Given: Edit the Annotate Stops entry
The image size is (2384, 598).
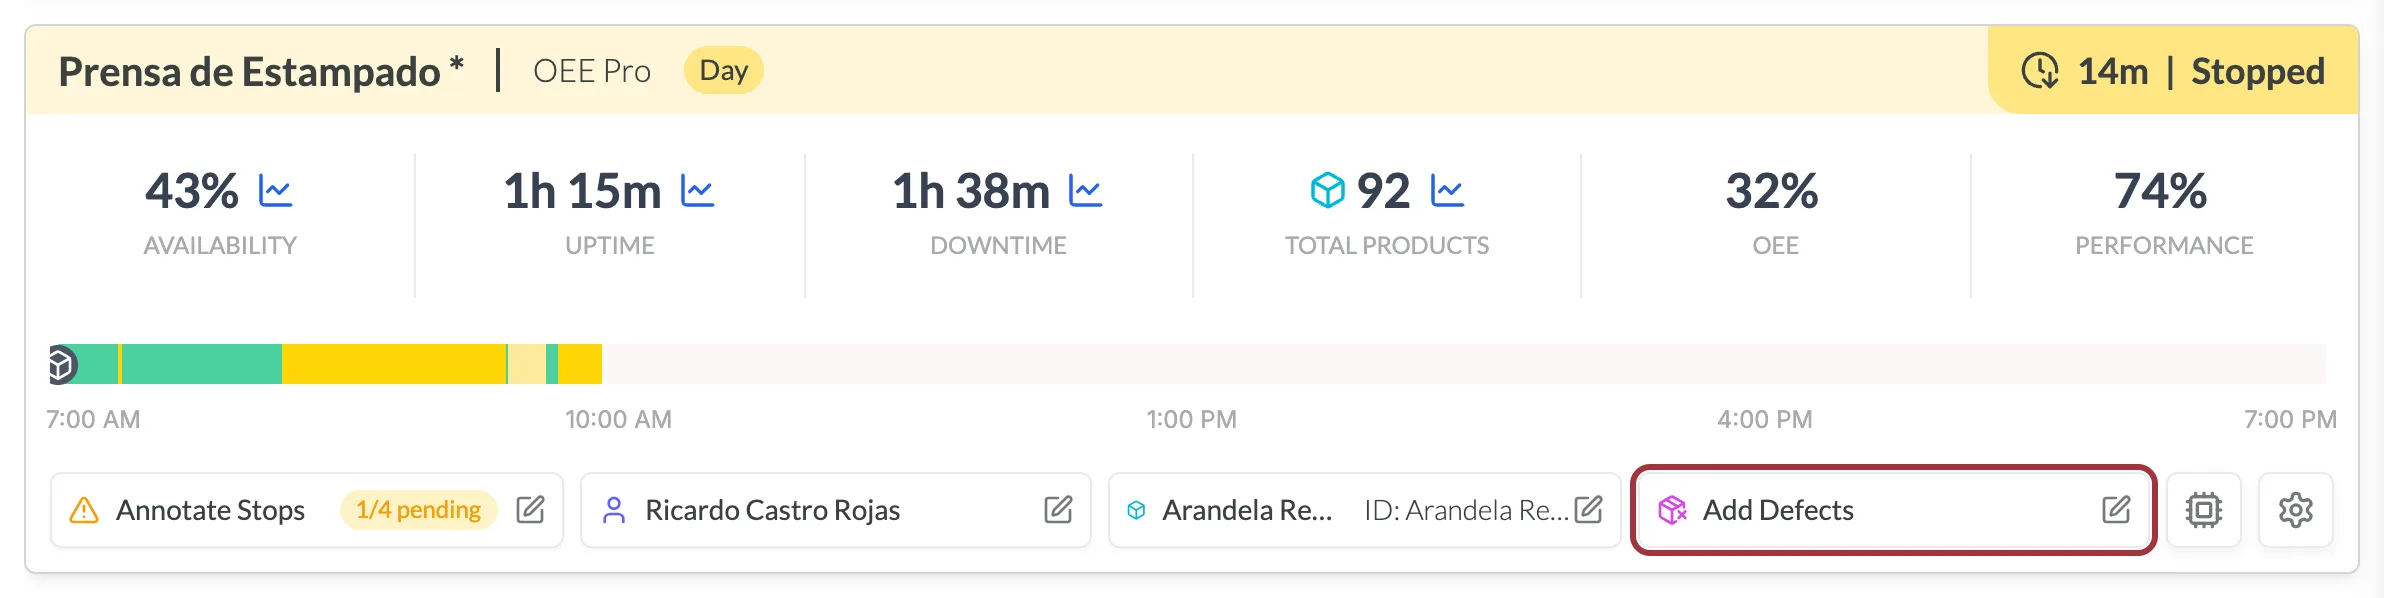Looking at the screenshot, I should point(530,510).
